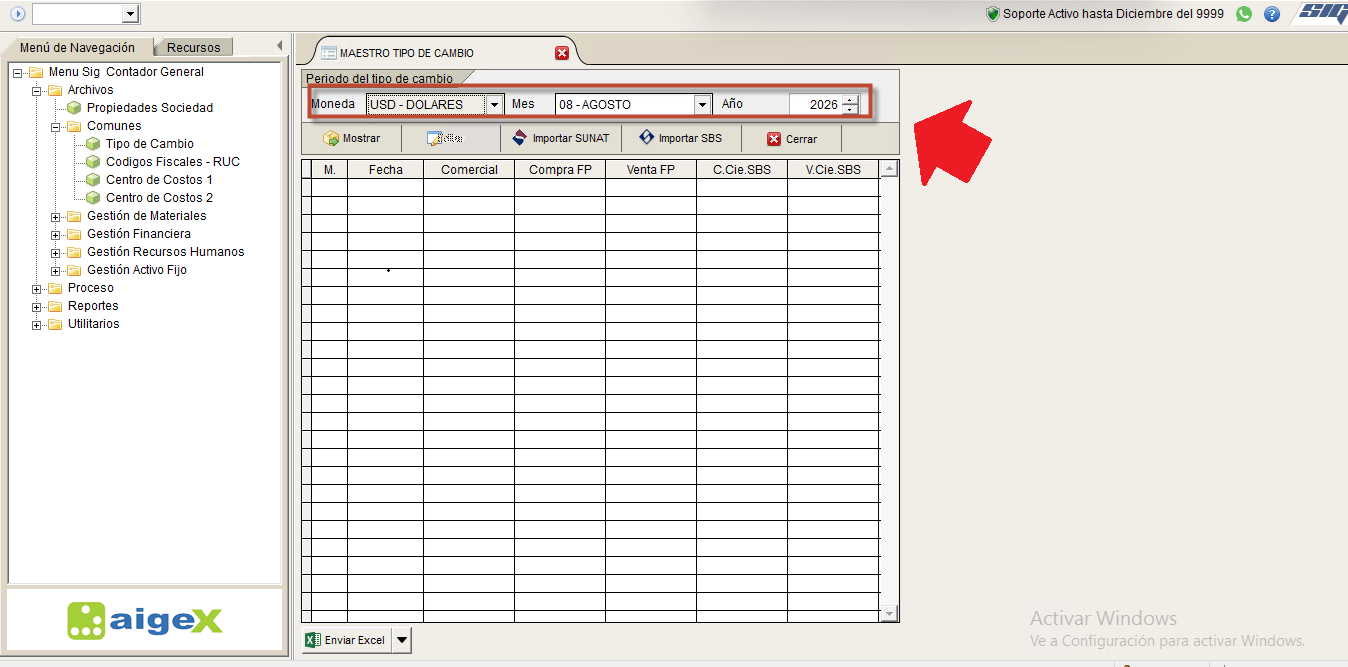Click the V.Cie.SBS column header
Screen dimensions: 1348x667
(833, 169)
